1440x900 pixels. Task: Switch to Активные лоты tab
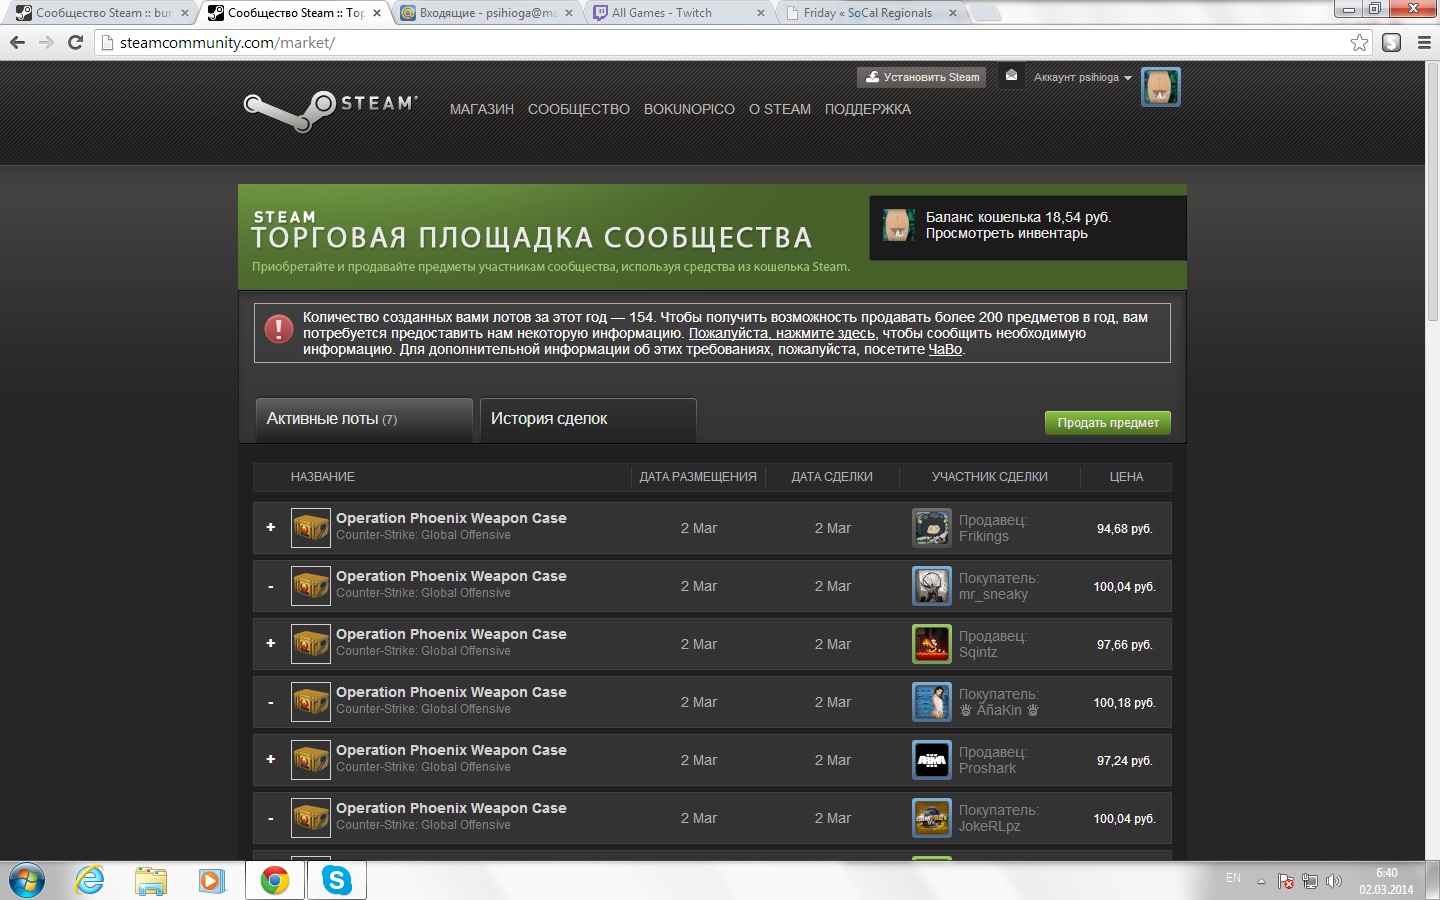coord(363,419)
